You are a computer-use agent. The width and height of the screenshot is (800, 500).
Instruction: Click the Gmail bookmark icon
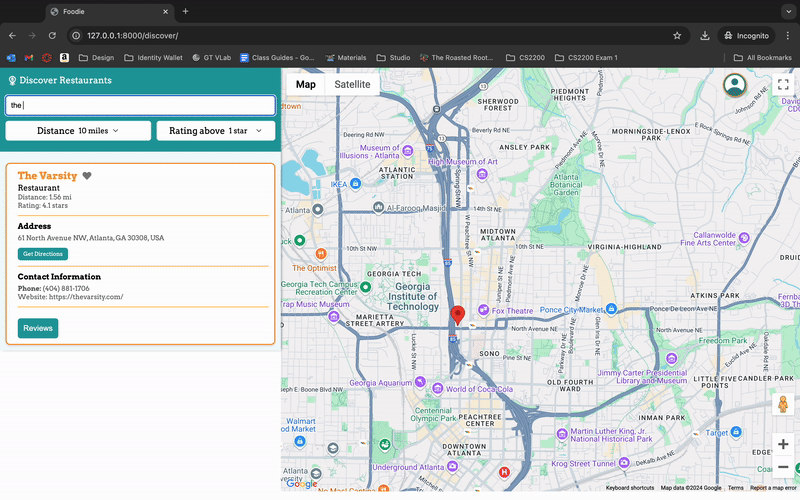tap(29, 58)
